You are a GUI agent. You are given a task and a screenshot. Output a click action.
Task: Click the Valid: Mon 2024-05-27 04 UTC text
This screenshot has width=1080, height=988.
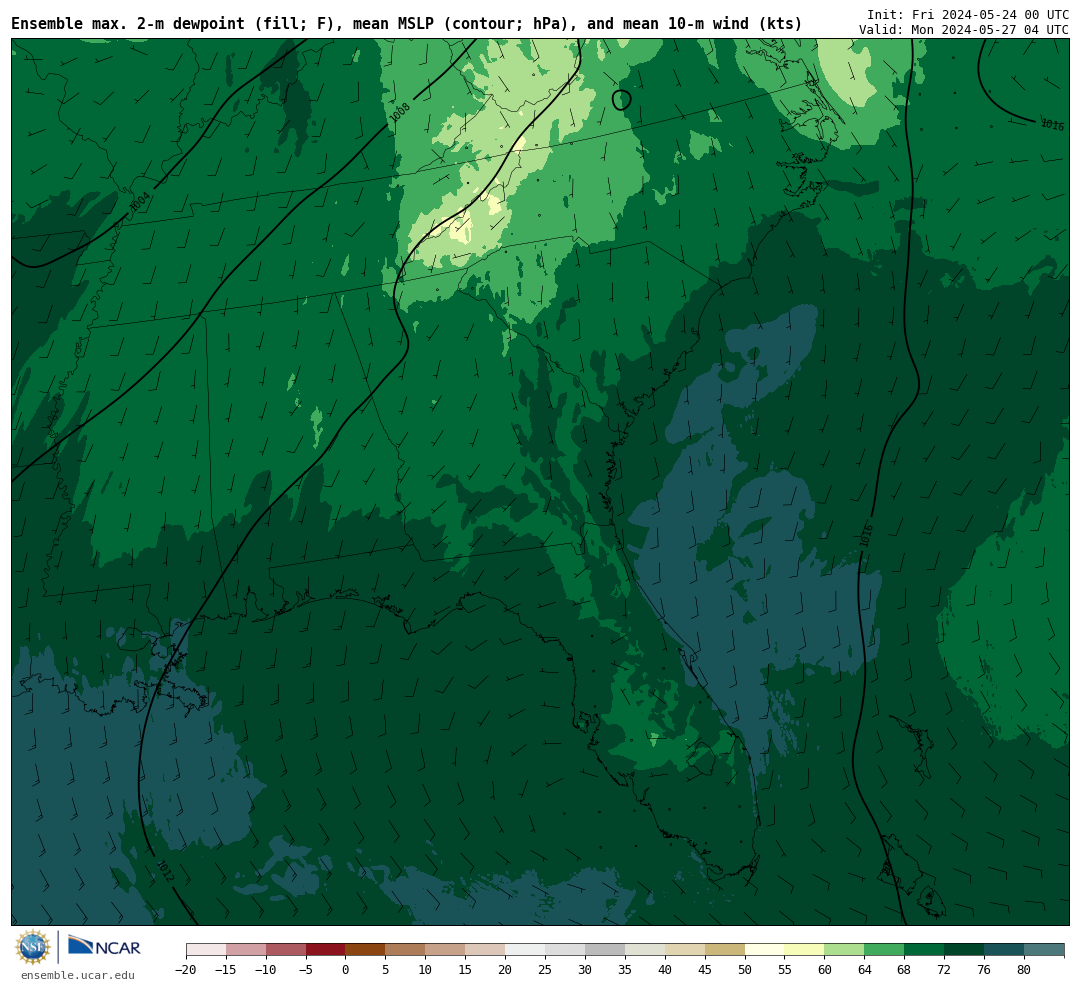click(x=964, y=30)
